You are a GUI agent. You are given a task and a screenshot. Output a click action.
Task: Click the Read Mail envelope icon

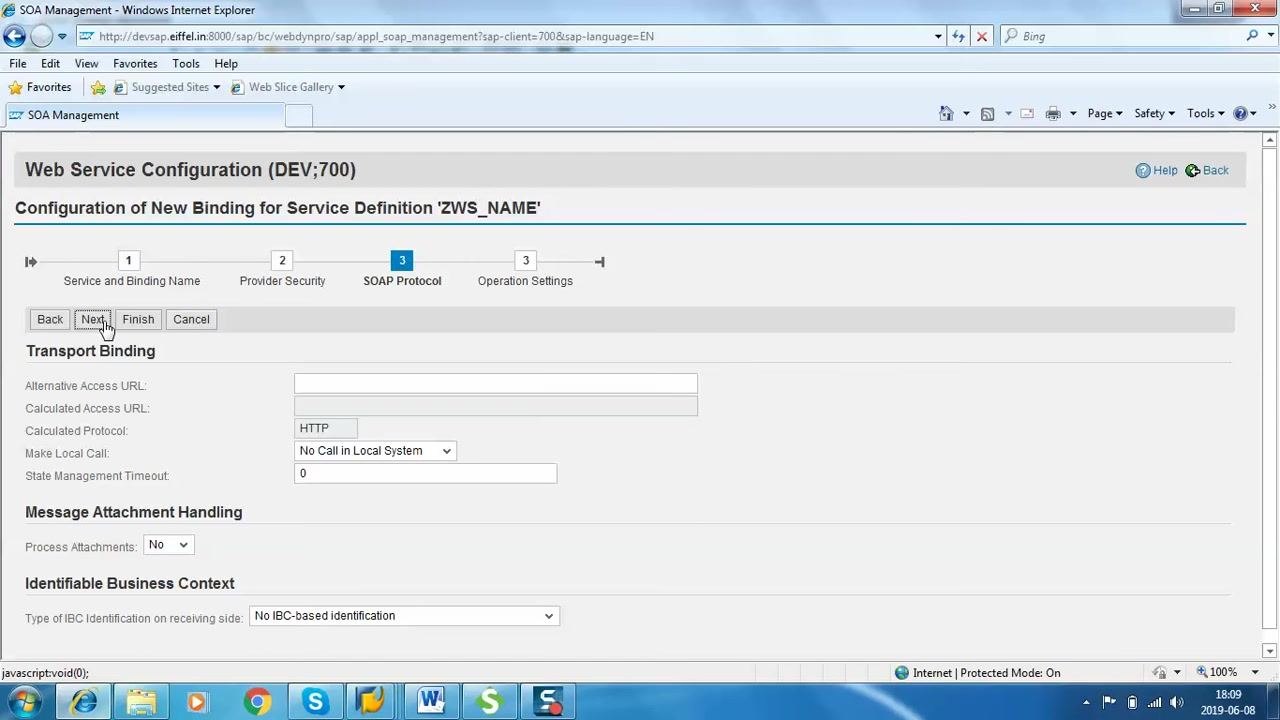tap(1027, 113)
